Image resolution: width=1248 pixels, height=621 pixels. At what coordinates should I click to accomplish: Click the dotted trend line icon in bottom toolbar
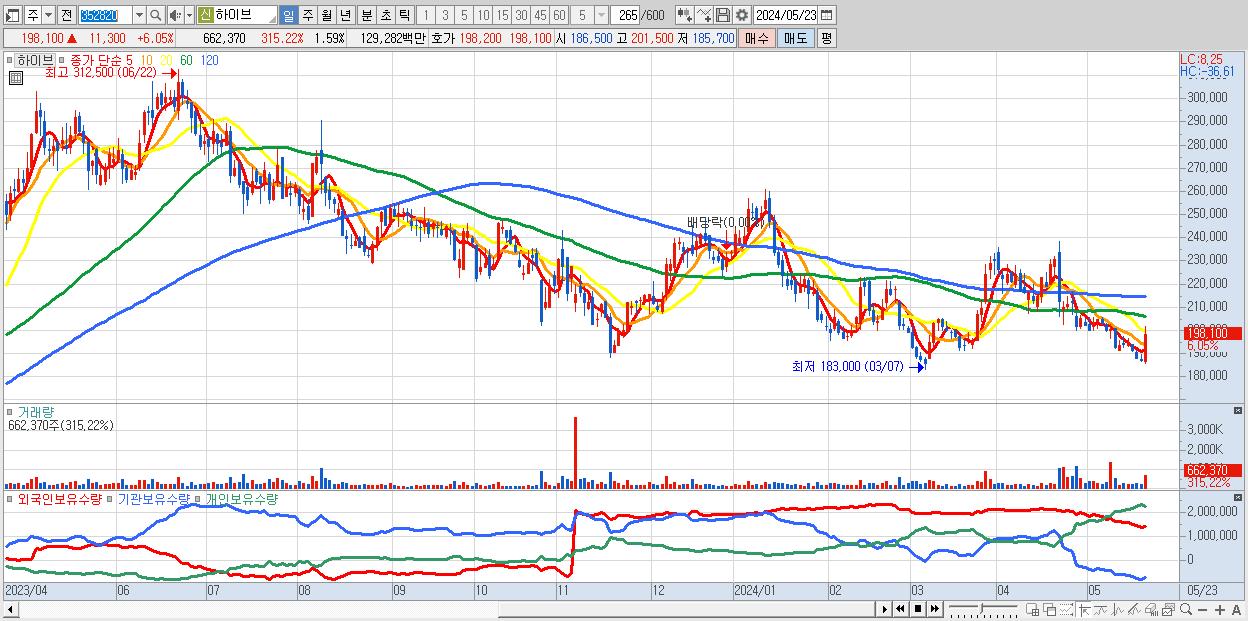(x=1066, y=609)
